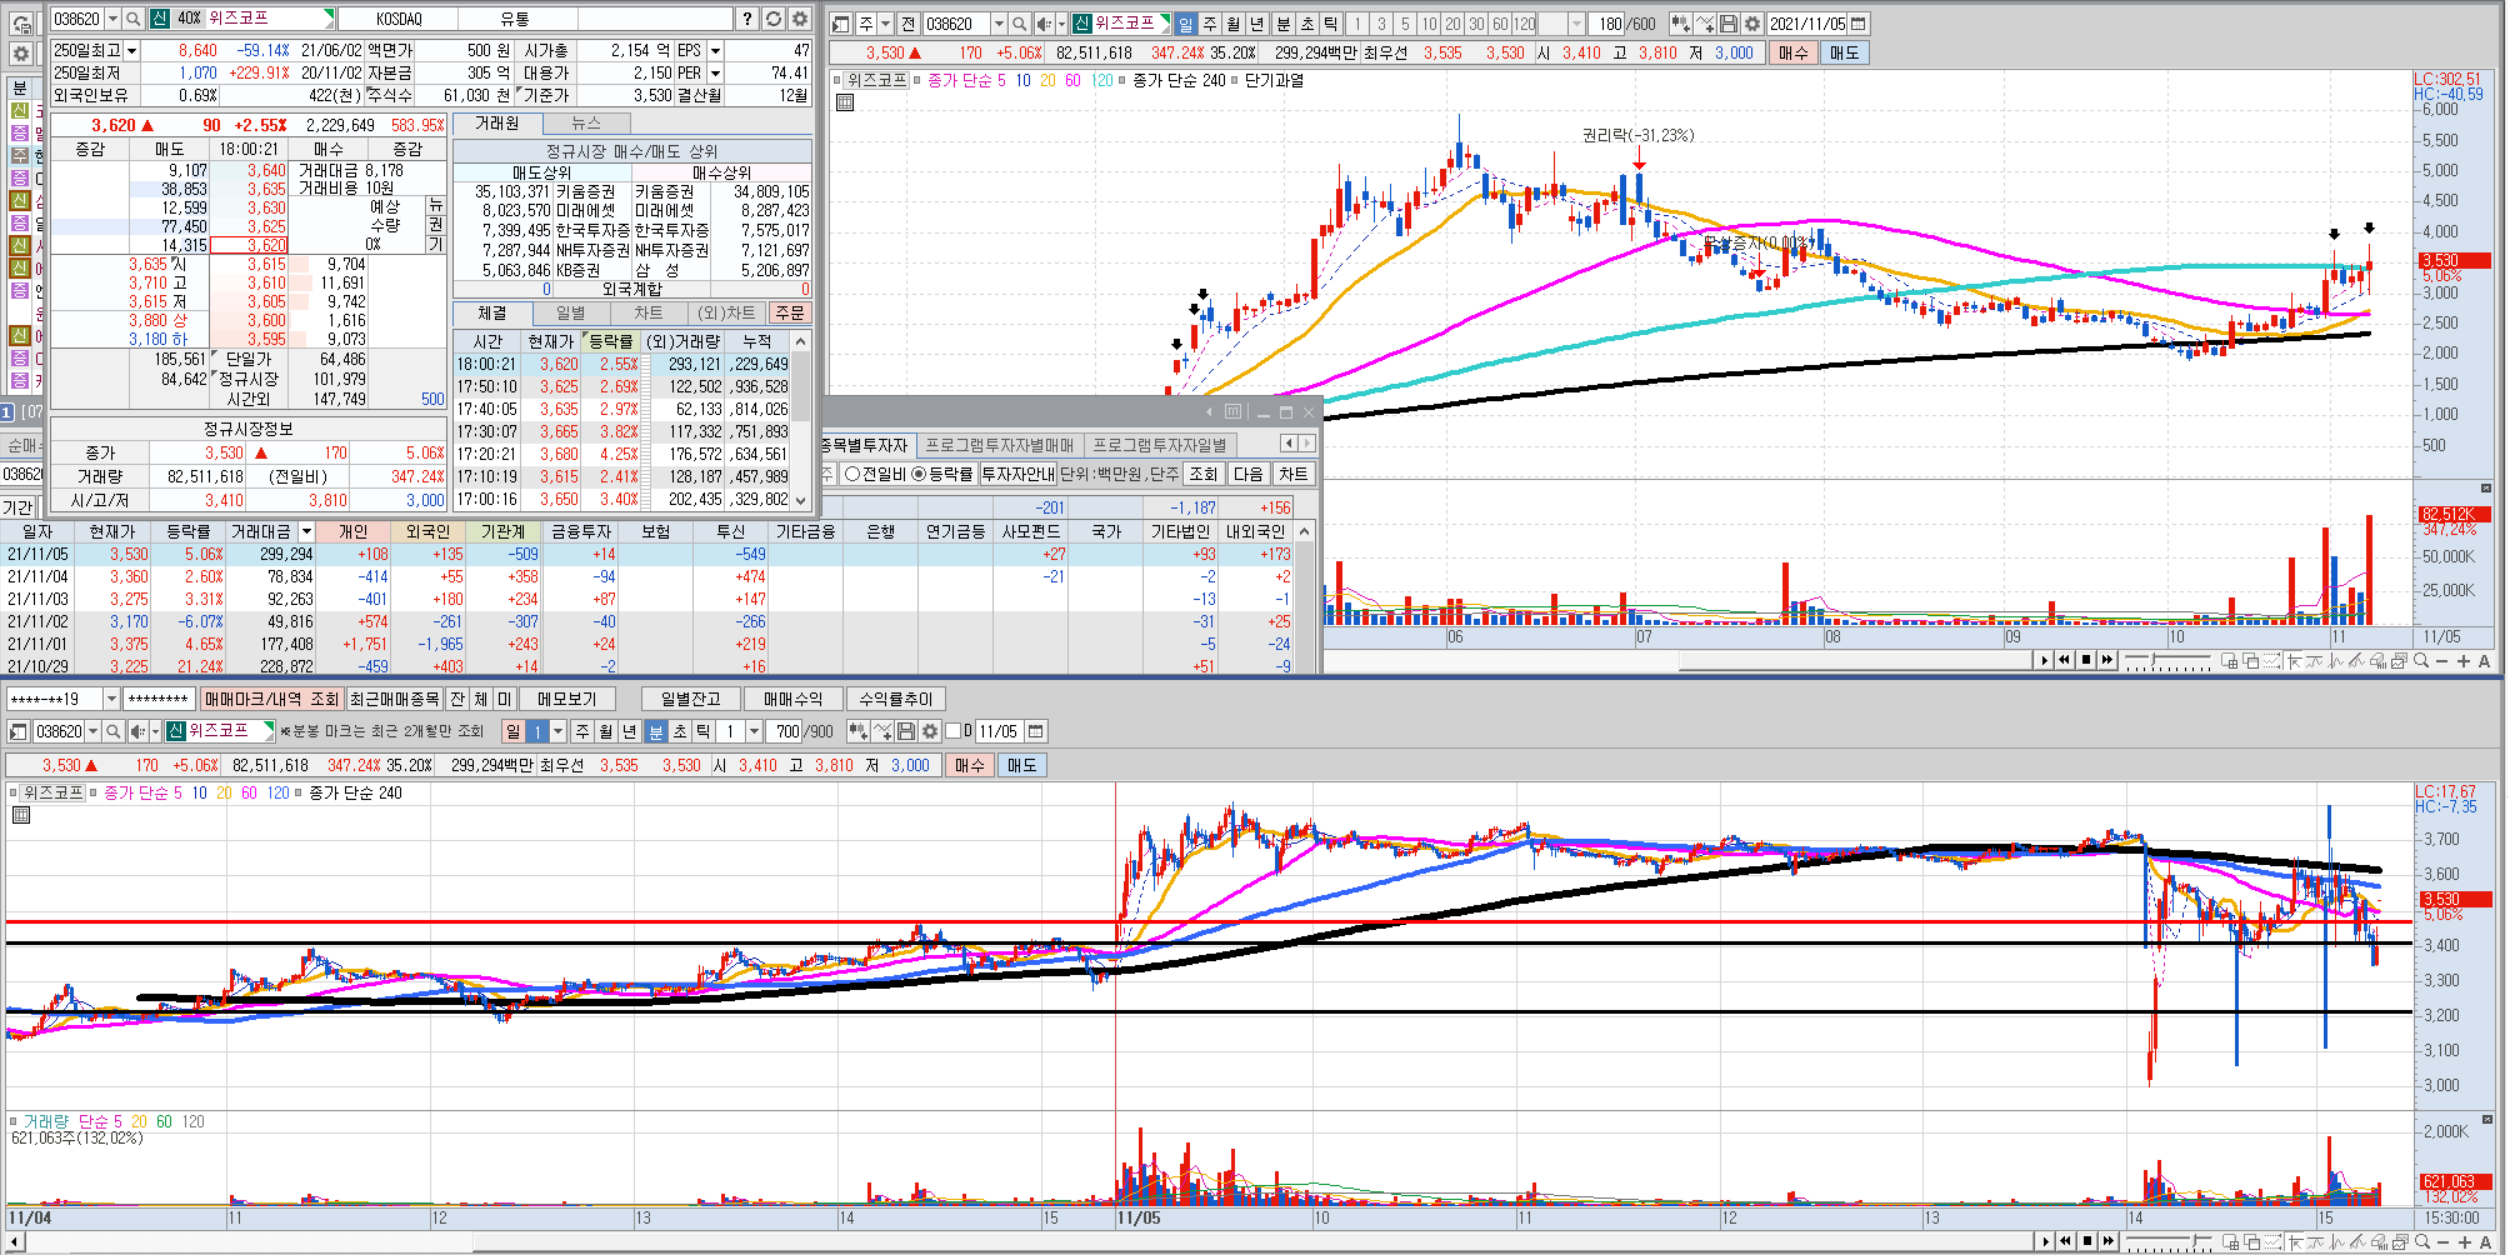
Task: Show data table icon in minute chart
Action: coord(21,815)
